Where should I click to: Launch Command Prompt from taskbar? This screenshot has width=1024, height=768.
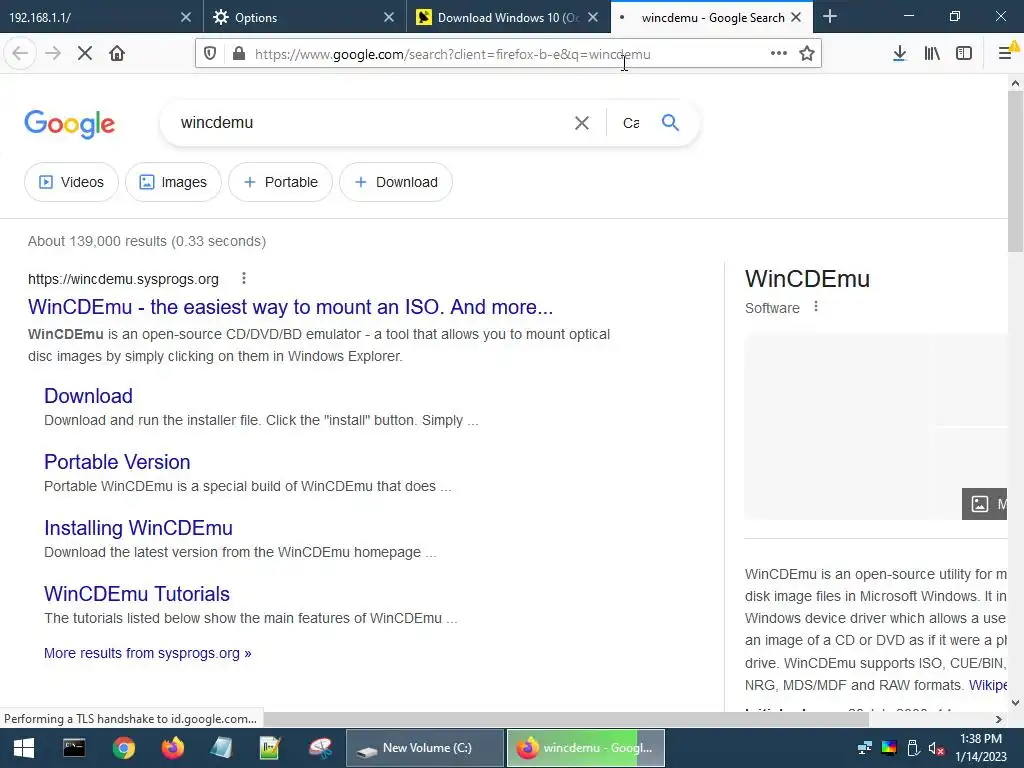pyautogui.click(x=74, y=748)
